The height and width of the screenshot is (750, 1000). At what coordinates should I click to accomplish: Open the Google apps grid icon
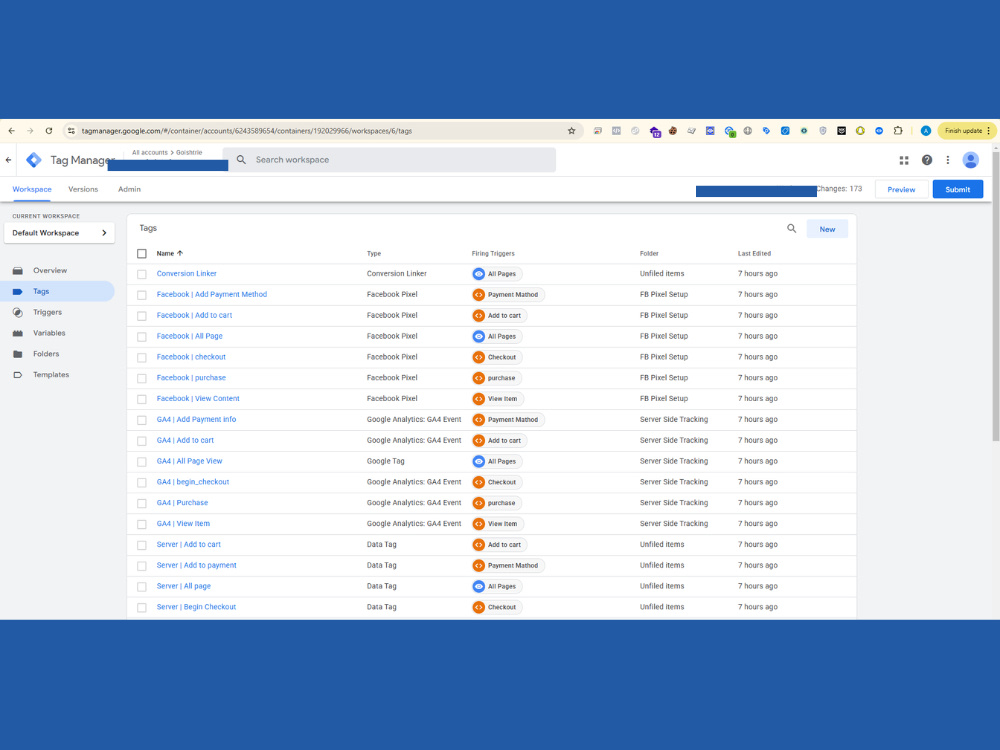[904, 160]
